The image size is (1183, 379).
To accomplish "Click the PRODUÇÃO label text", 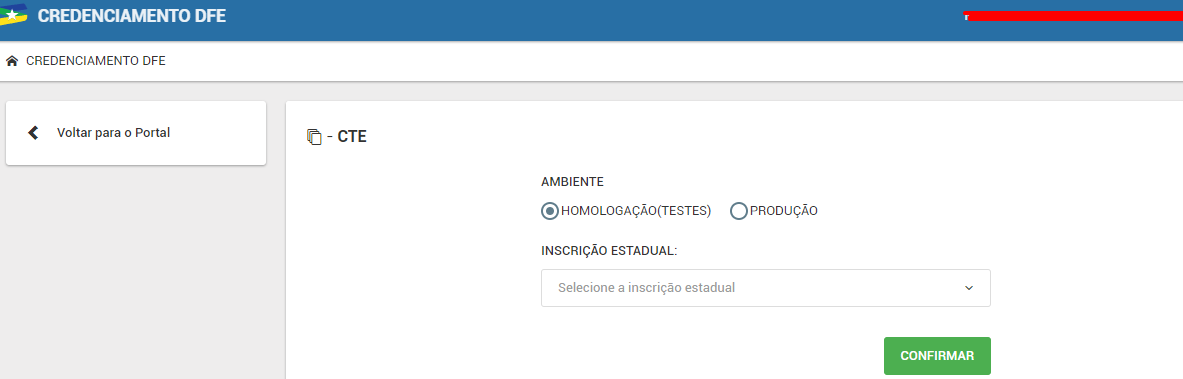I will (783, 211).
